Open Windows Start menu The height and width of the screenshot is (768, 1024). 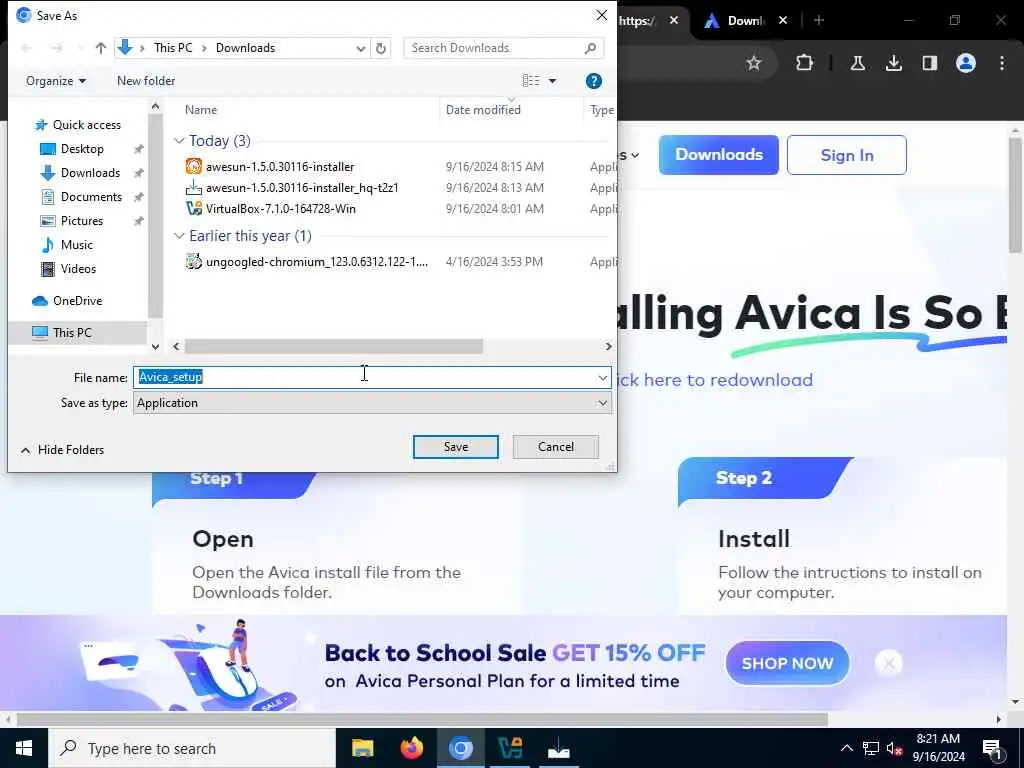24,748
